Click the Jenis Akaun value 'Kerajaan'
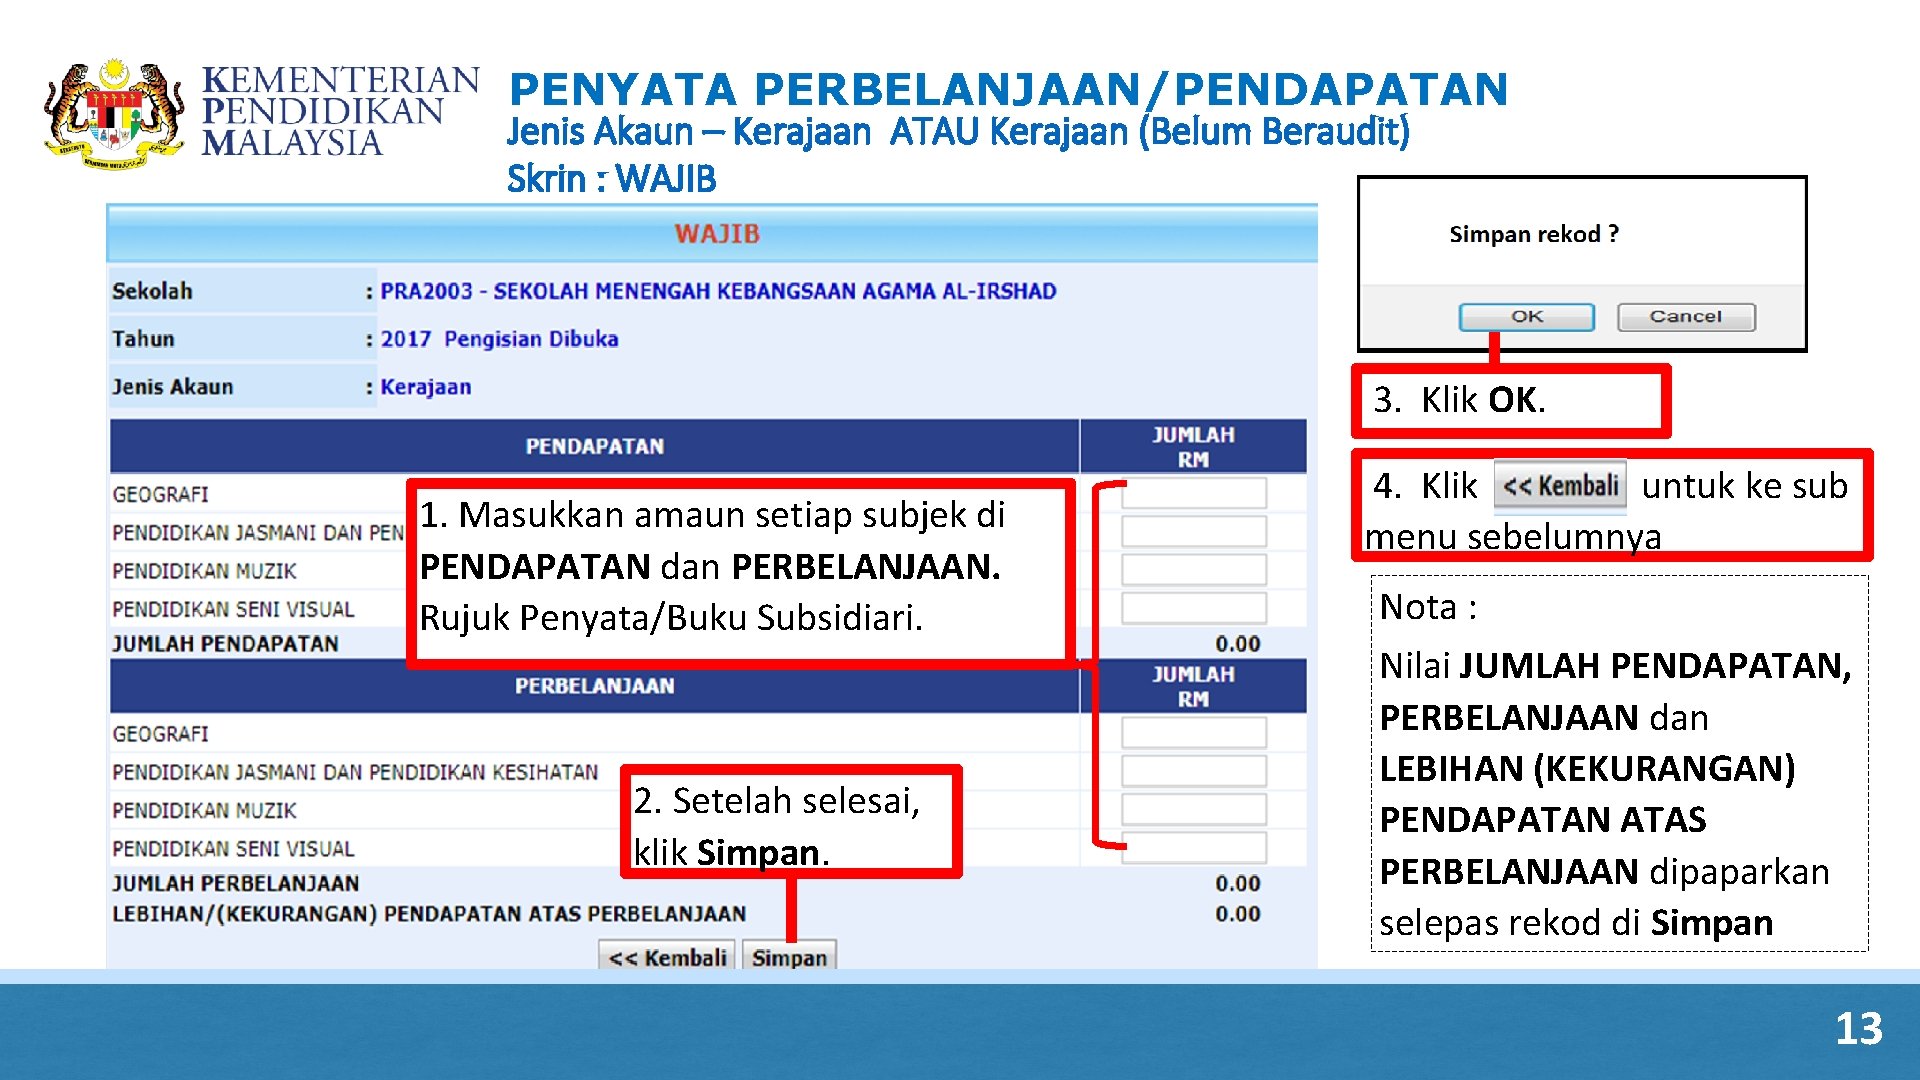The image size is (1920, 1080). click(425, 387)
